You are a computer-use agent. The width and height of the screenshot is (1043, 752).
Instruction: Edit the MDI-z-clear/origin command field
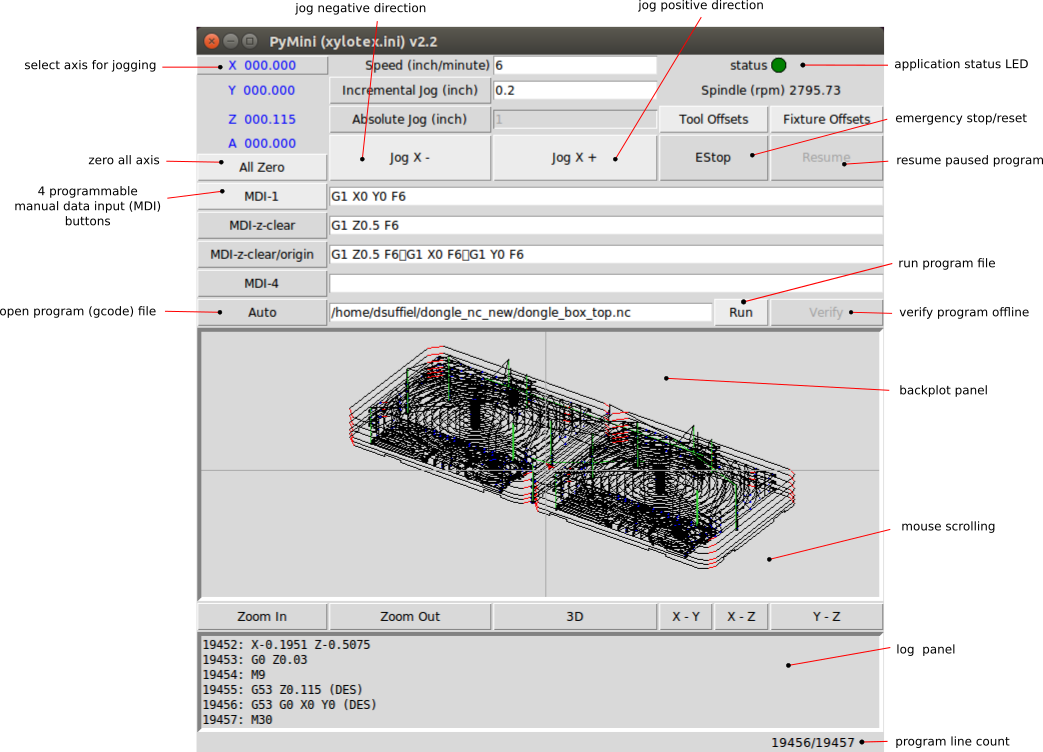(606, 255)
